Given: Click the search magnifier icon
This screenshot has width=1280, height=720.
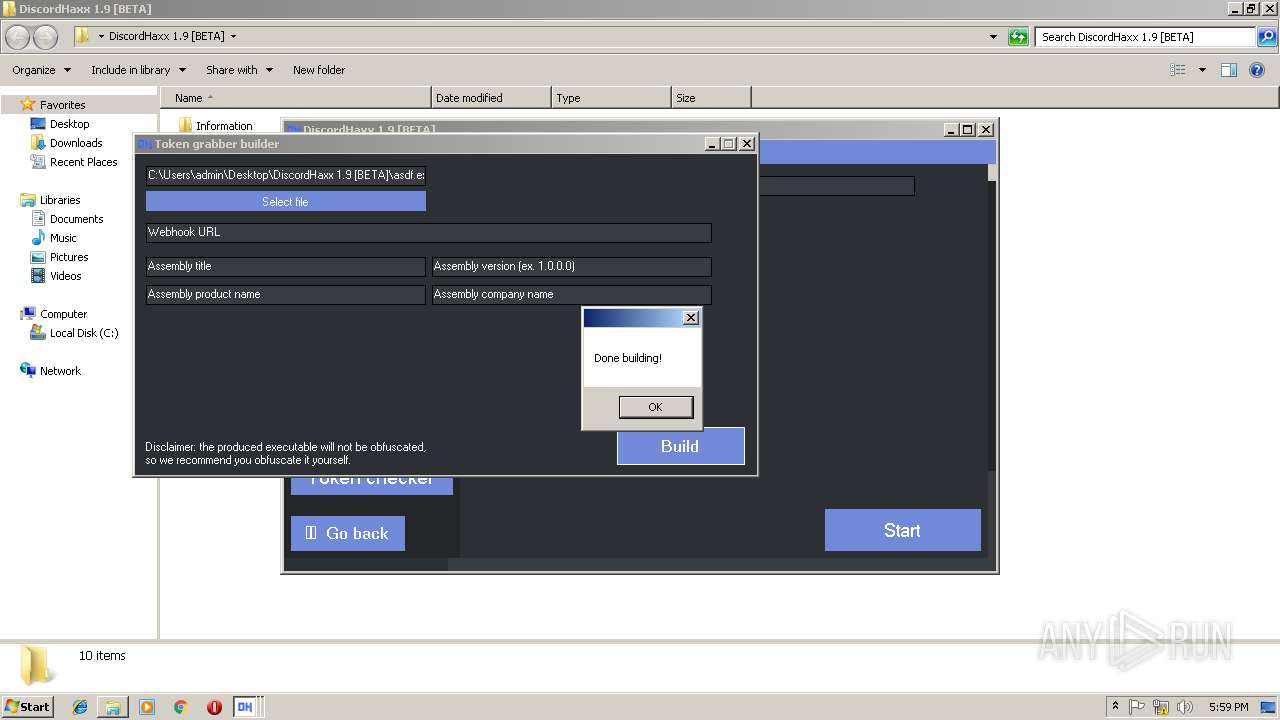Looking at the screenshot, I should click(x=1267, y=37).
